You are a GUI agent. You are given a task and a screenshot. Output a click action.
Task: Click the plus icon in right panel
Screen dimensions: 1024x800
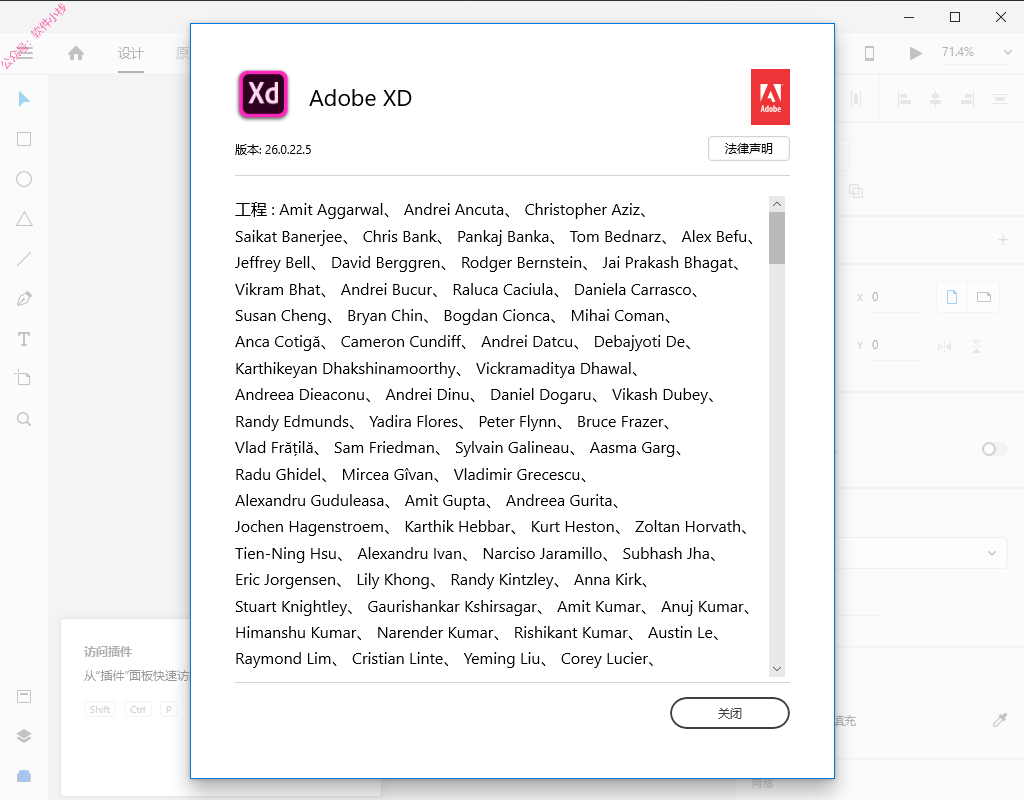coord(1003,240)
